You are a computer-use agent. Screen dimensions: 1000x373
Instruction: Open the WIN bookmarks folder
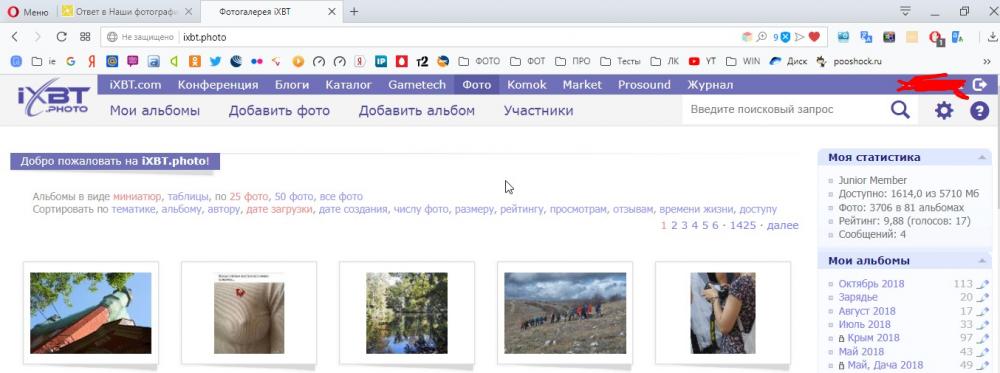[x=743, y=62]
